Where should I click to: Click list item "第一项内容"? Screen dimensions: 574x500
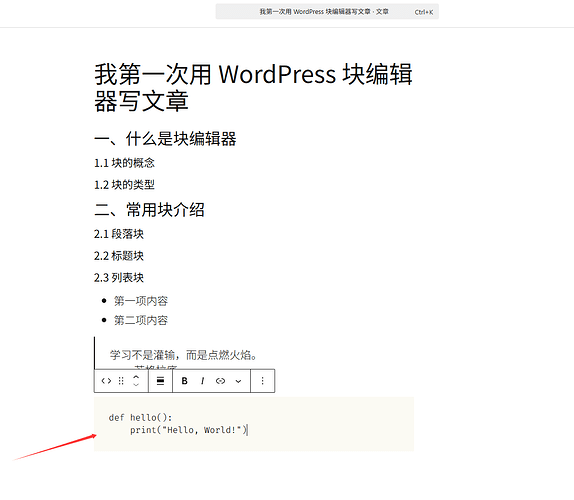141,301
